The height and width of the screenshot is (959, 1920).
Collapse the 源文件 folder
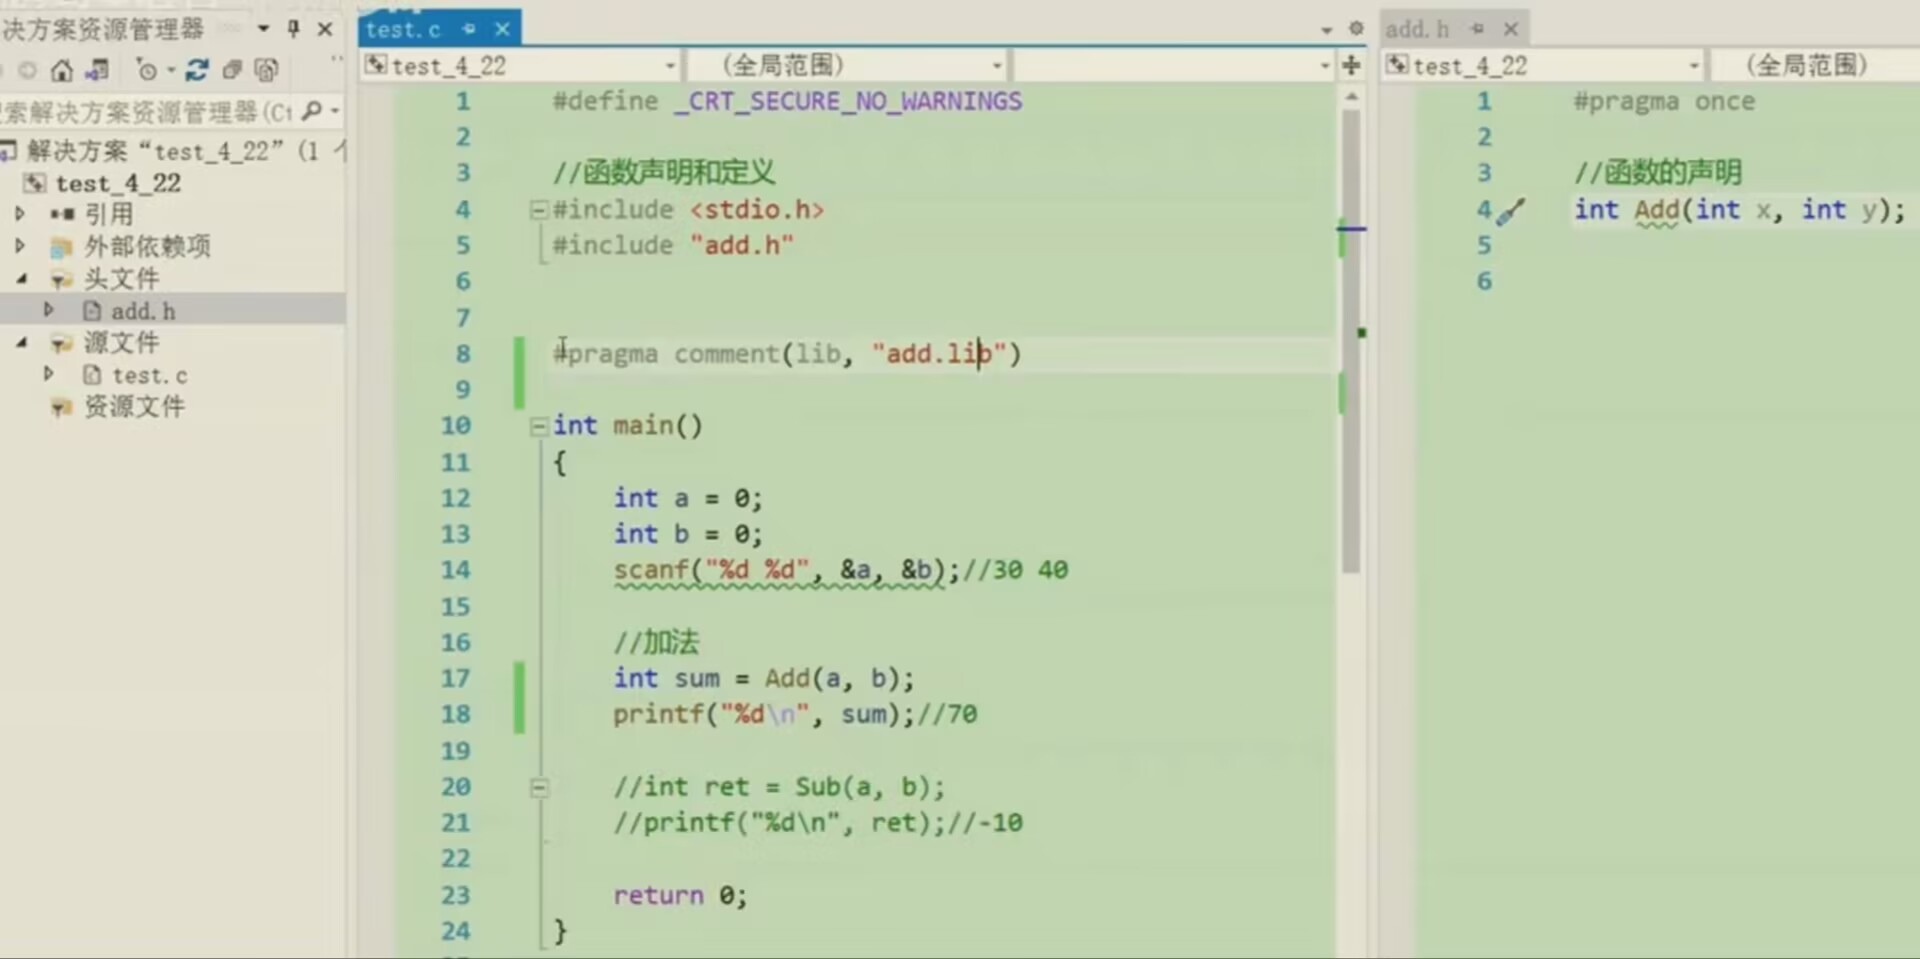[21, 343]
